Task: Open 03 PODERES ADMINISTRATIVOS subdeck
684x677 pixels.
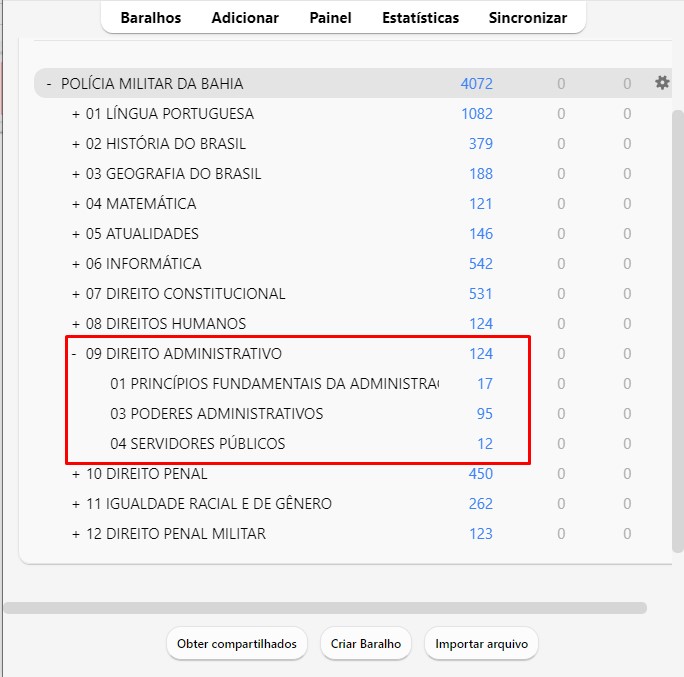Action: pyautogui.click(x=217, y=414)
